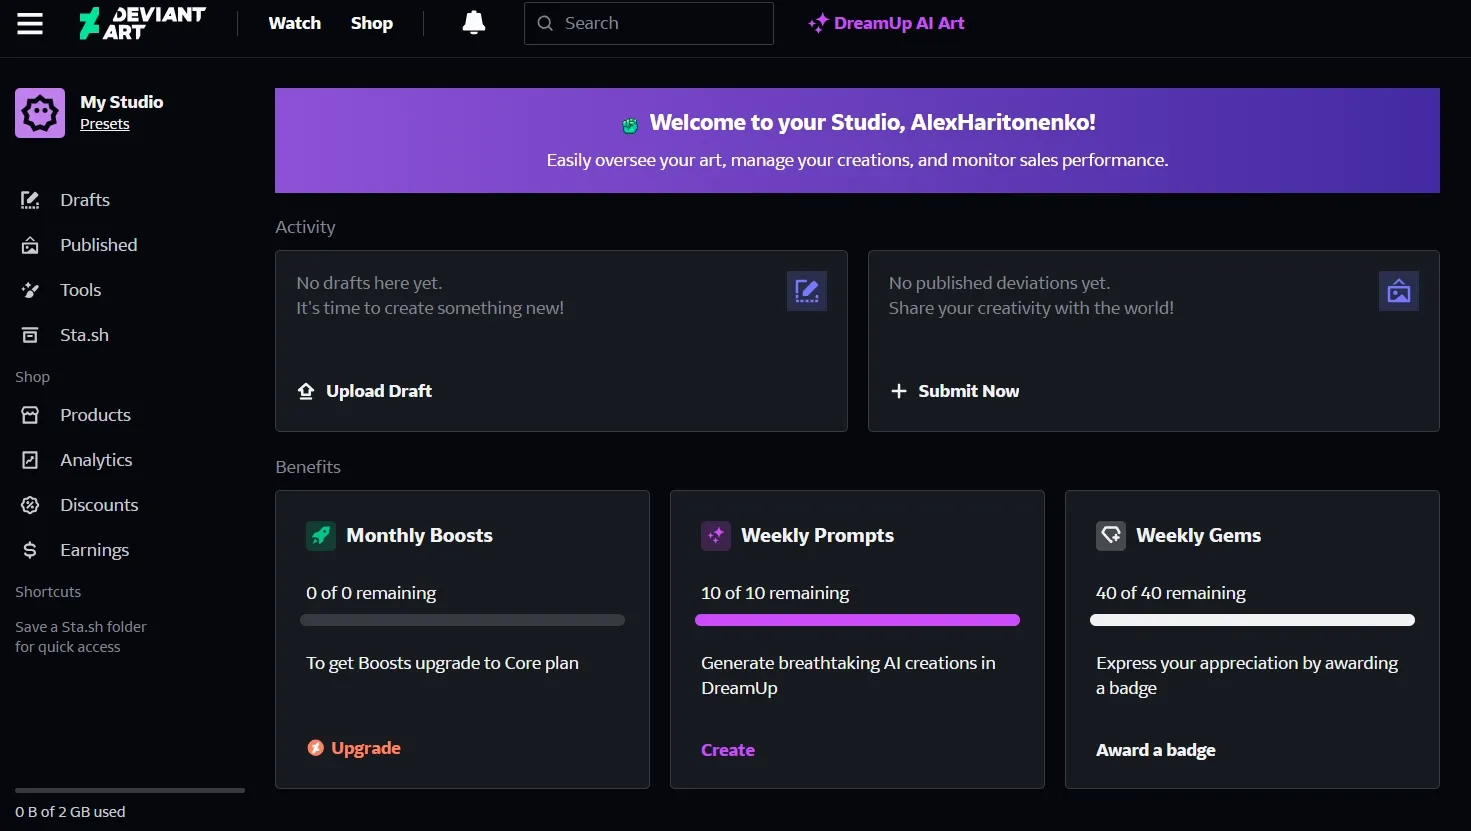The image size is (1471, 831).
Task: Click the Weekly Prompts purple progress bar
Action: [858, 620]
